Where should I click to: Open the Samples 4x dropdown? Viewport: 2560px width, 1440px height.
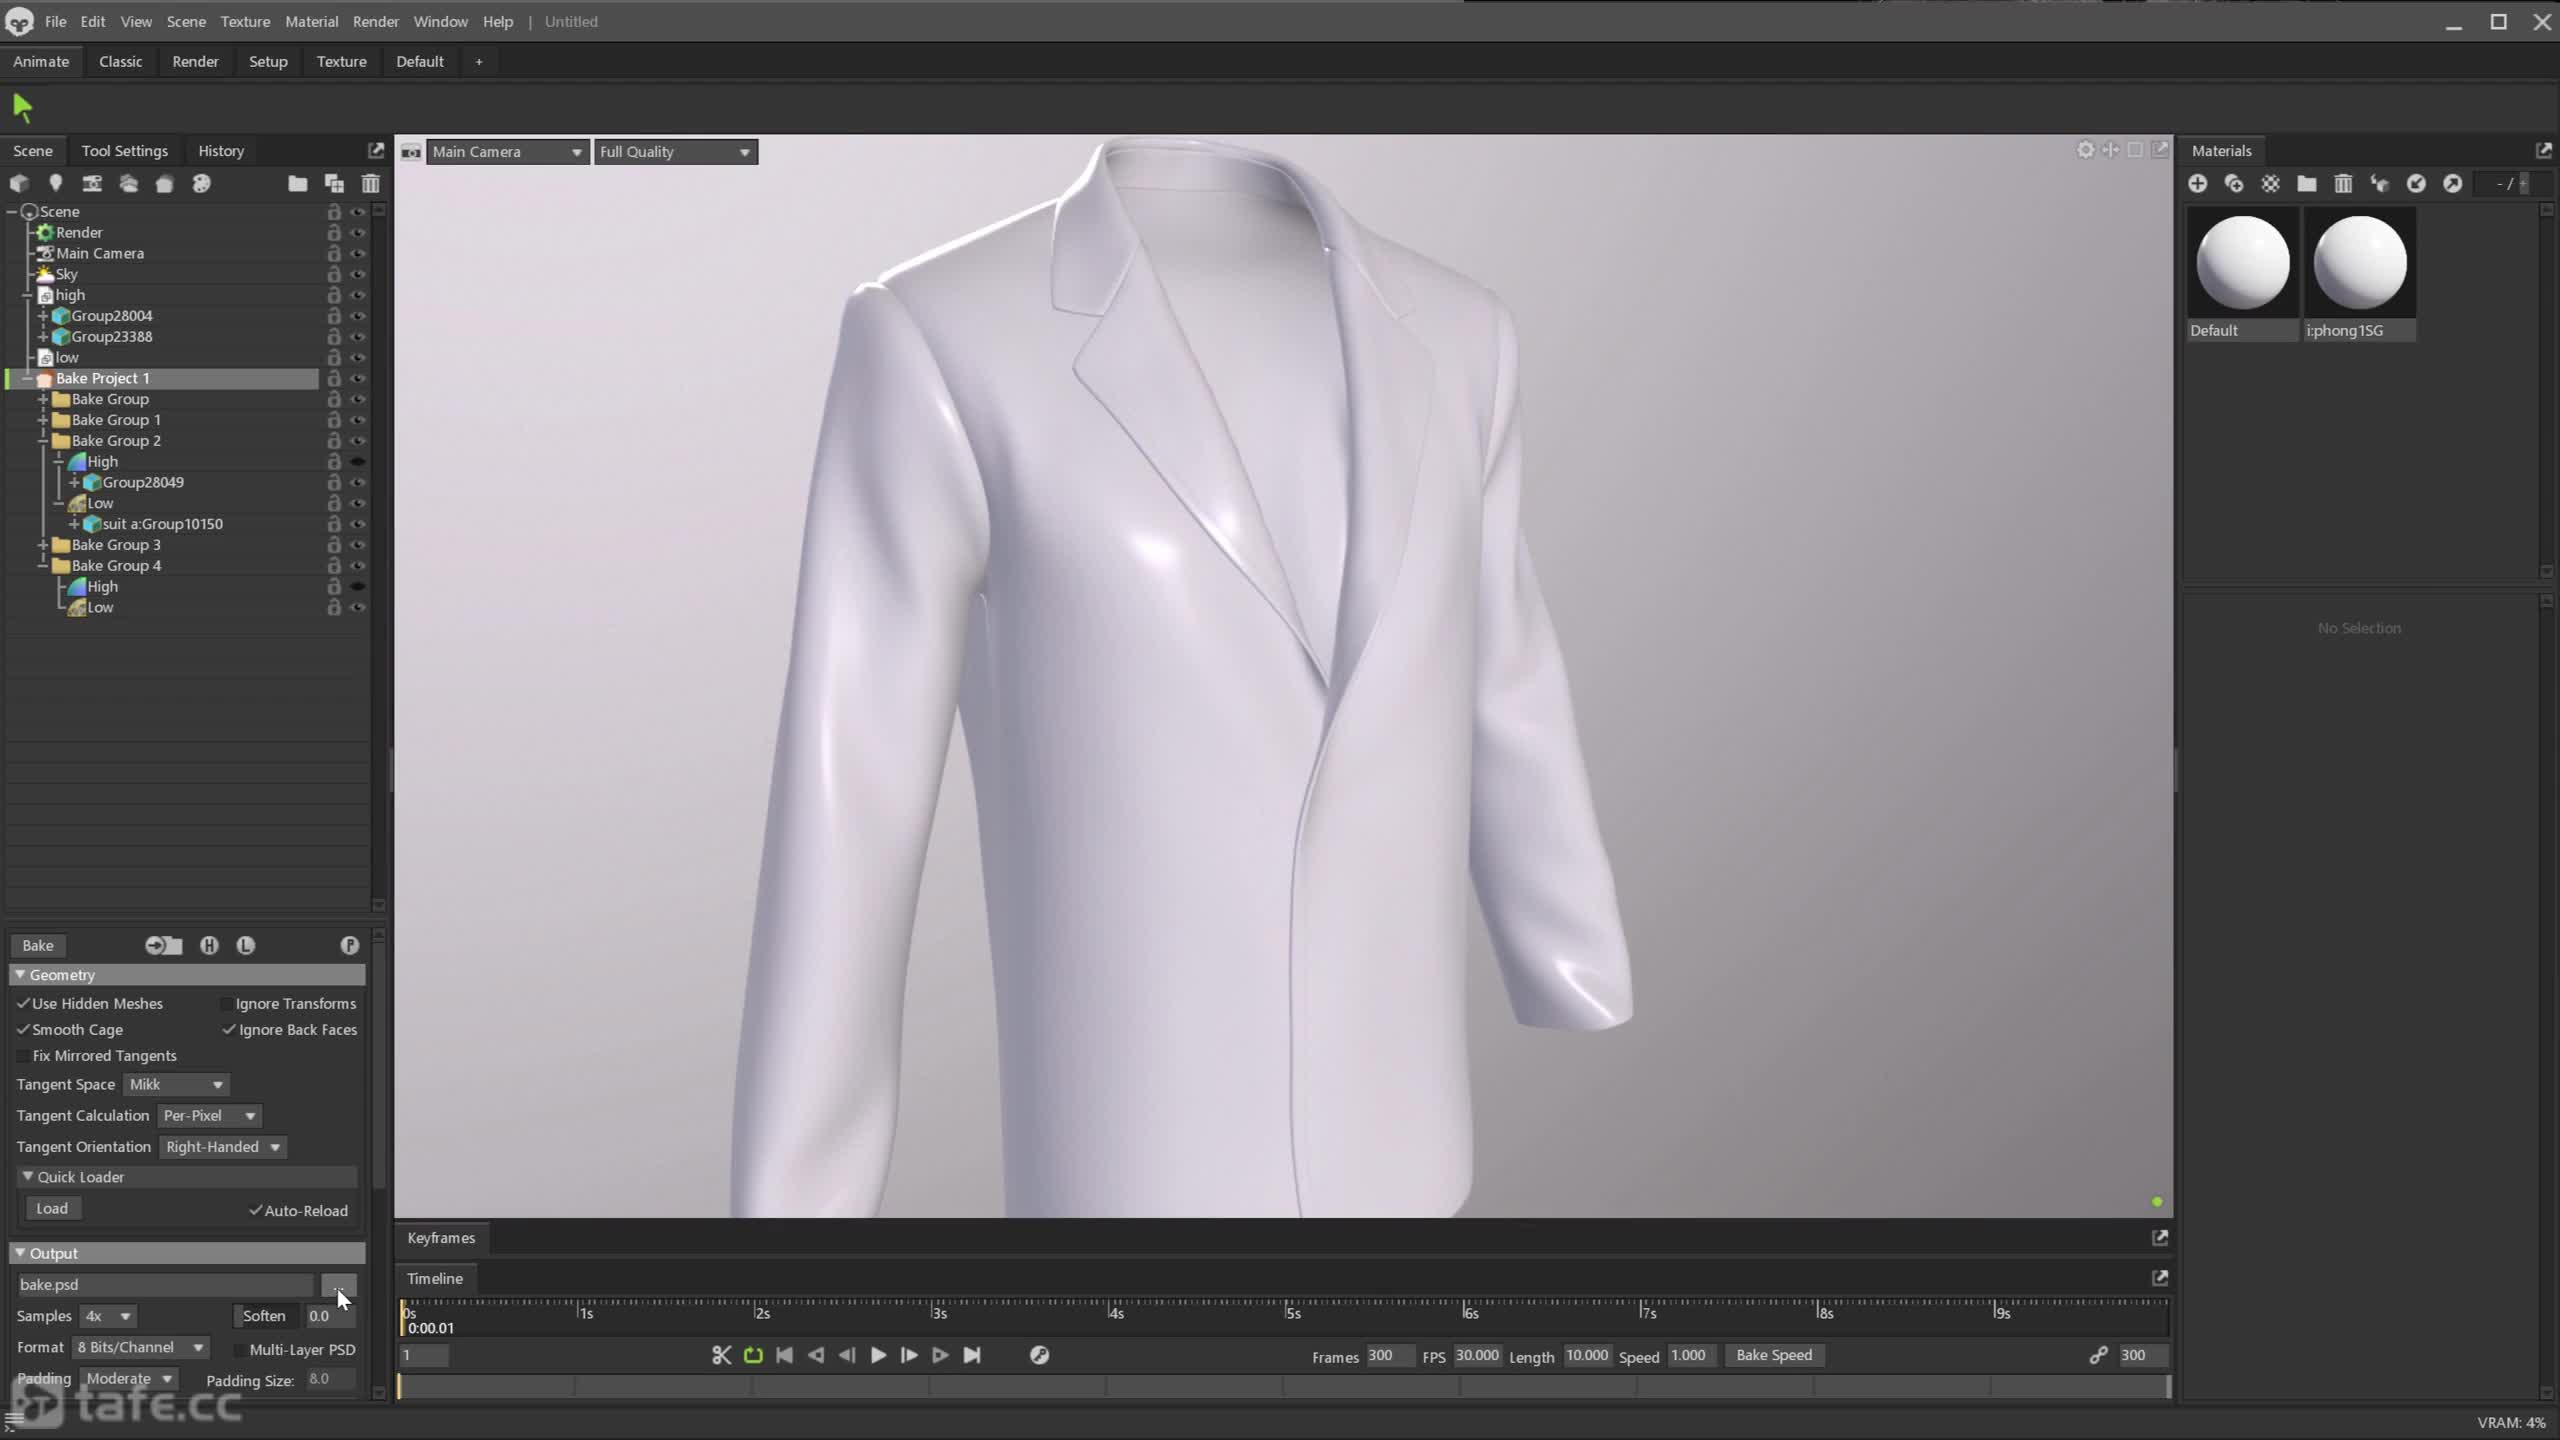tap(108, 1316)
